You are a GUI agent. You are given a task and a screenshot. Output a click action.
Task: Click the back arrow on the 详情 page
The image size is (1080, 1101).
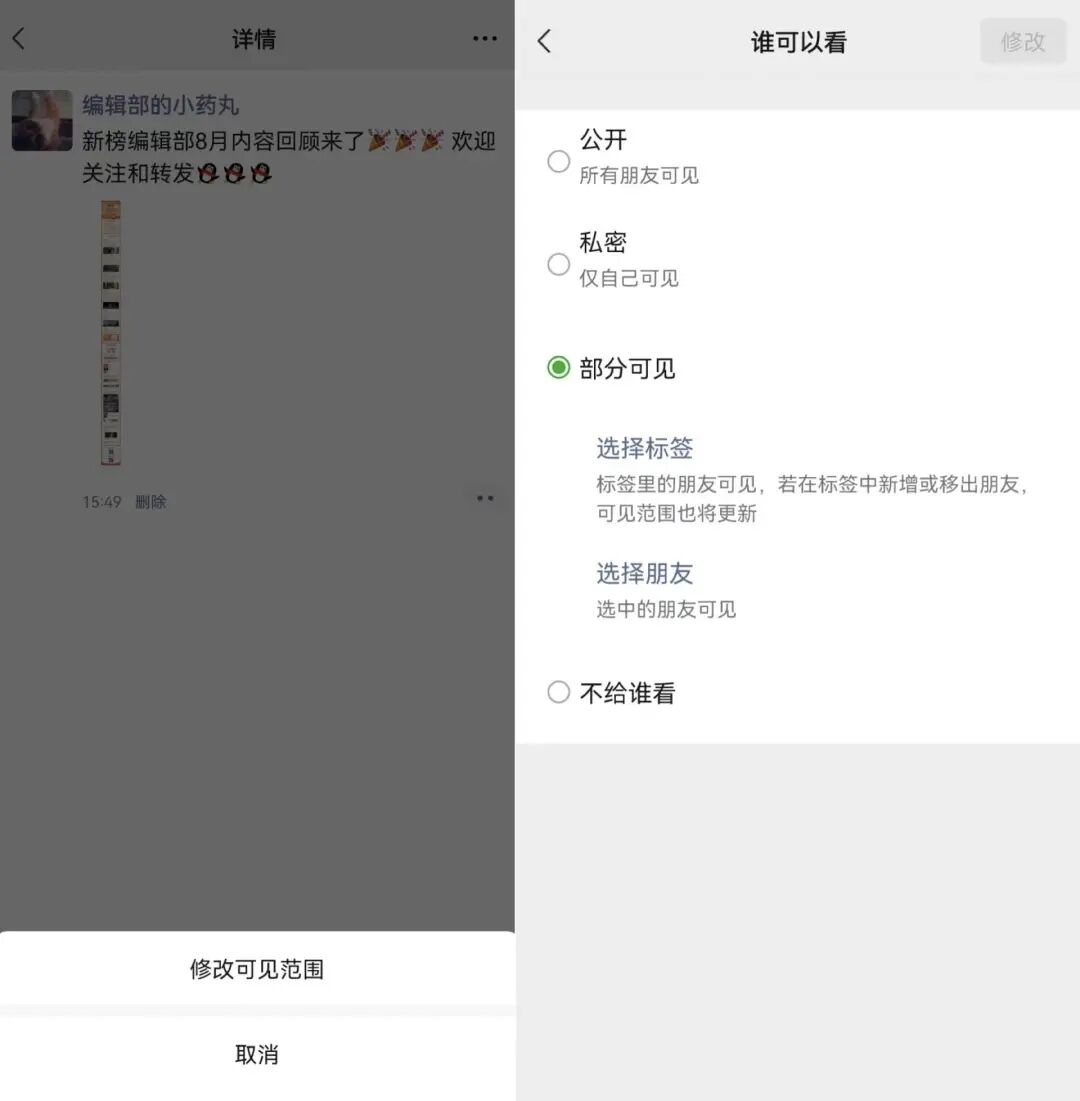click(20, 38)
